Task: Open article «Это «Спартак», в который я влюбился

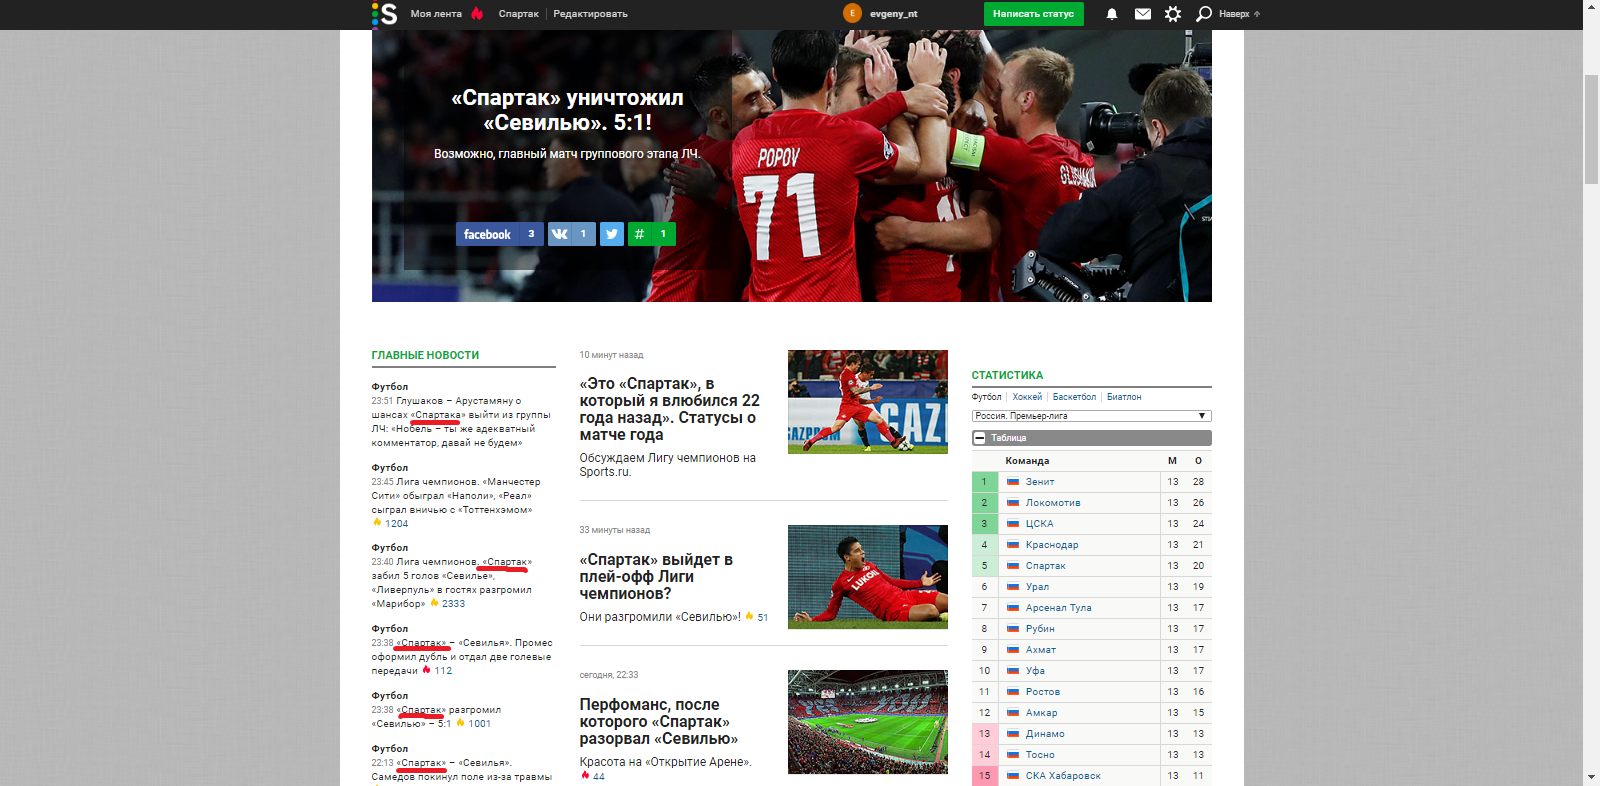Action: [x=670, y=409]
